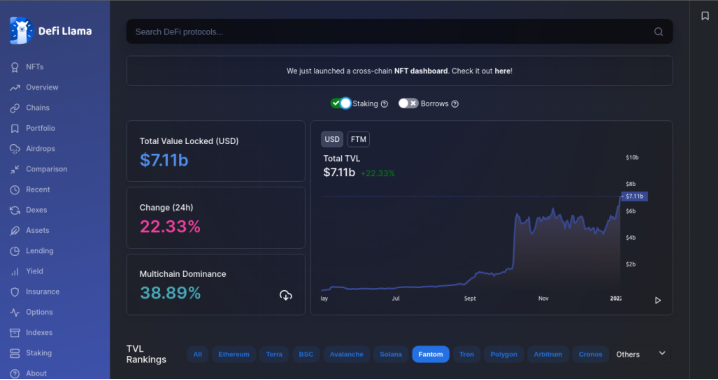Click the Indexes sidebar label
The image size is (718, 380).
[x=39, y=333]
